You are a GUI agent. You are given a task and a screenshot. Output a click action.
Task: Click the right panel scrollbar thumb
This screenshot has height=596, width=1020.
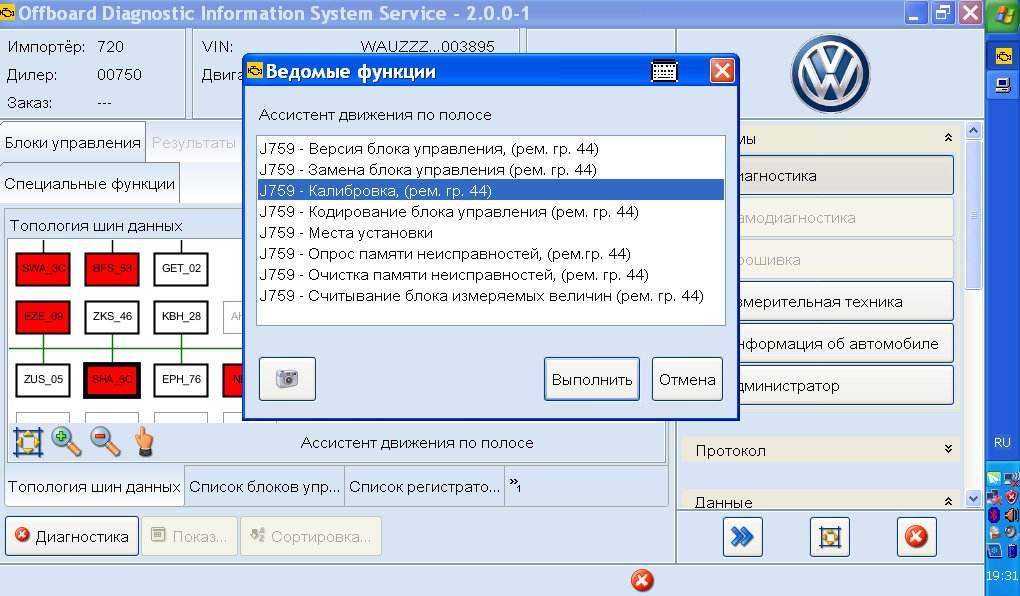coord(973,215)
